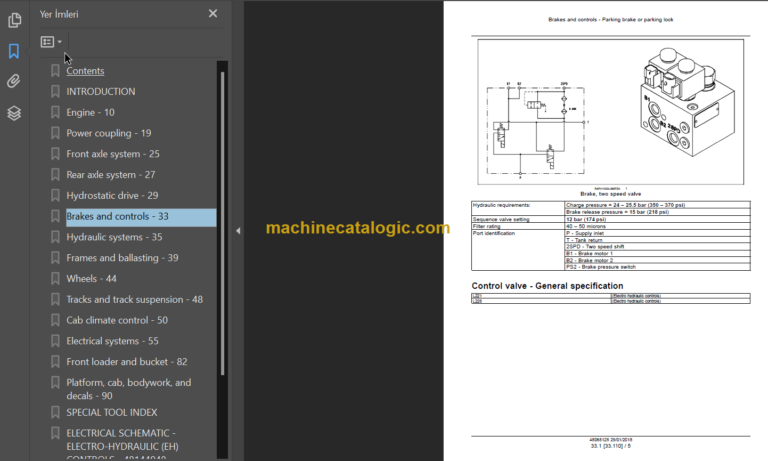The height and width of the screenshot is (461, 768).
Task: Click bookmark icon next to Cab climate control
Action: [x=55, y=320]
